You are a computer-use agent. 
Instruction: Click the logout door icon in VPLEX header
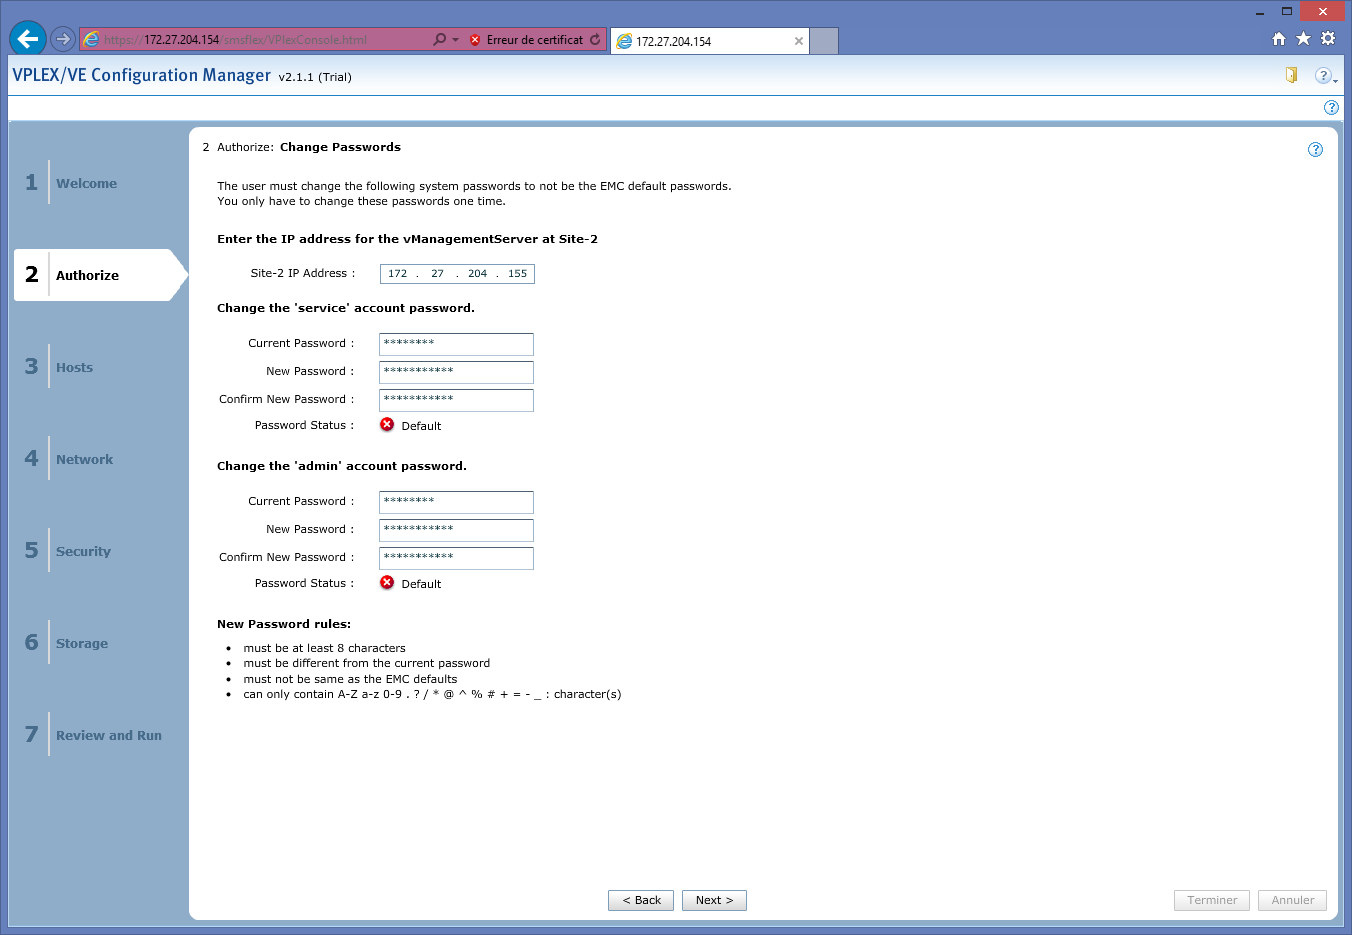click(x=1291, y=75)
